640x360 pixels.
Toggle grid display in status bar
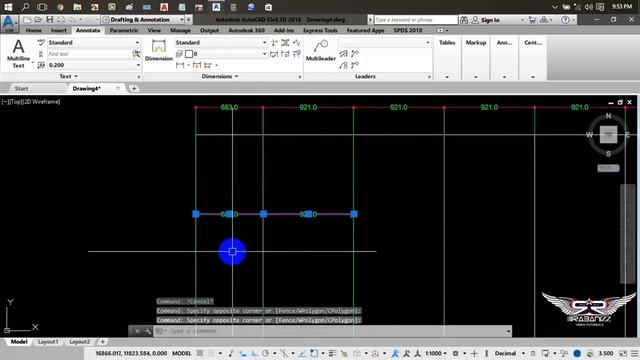click(x=200, y=353)
